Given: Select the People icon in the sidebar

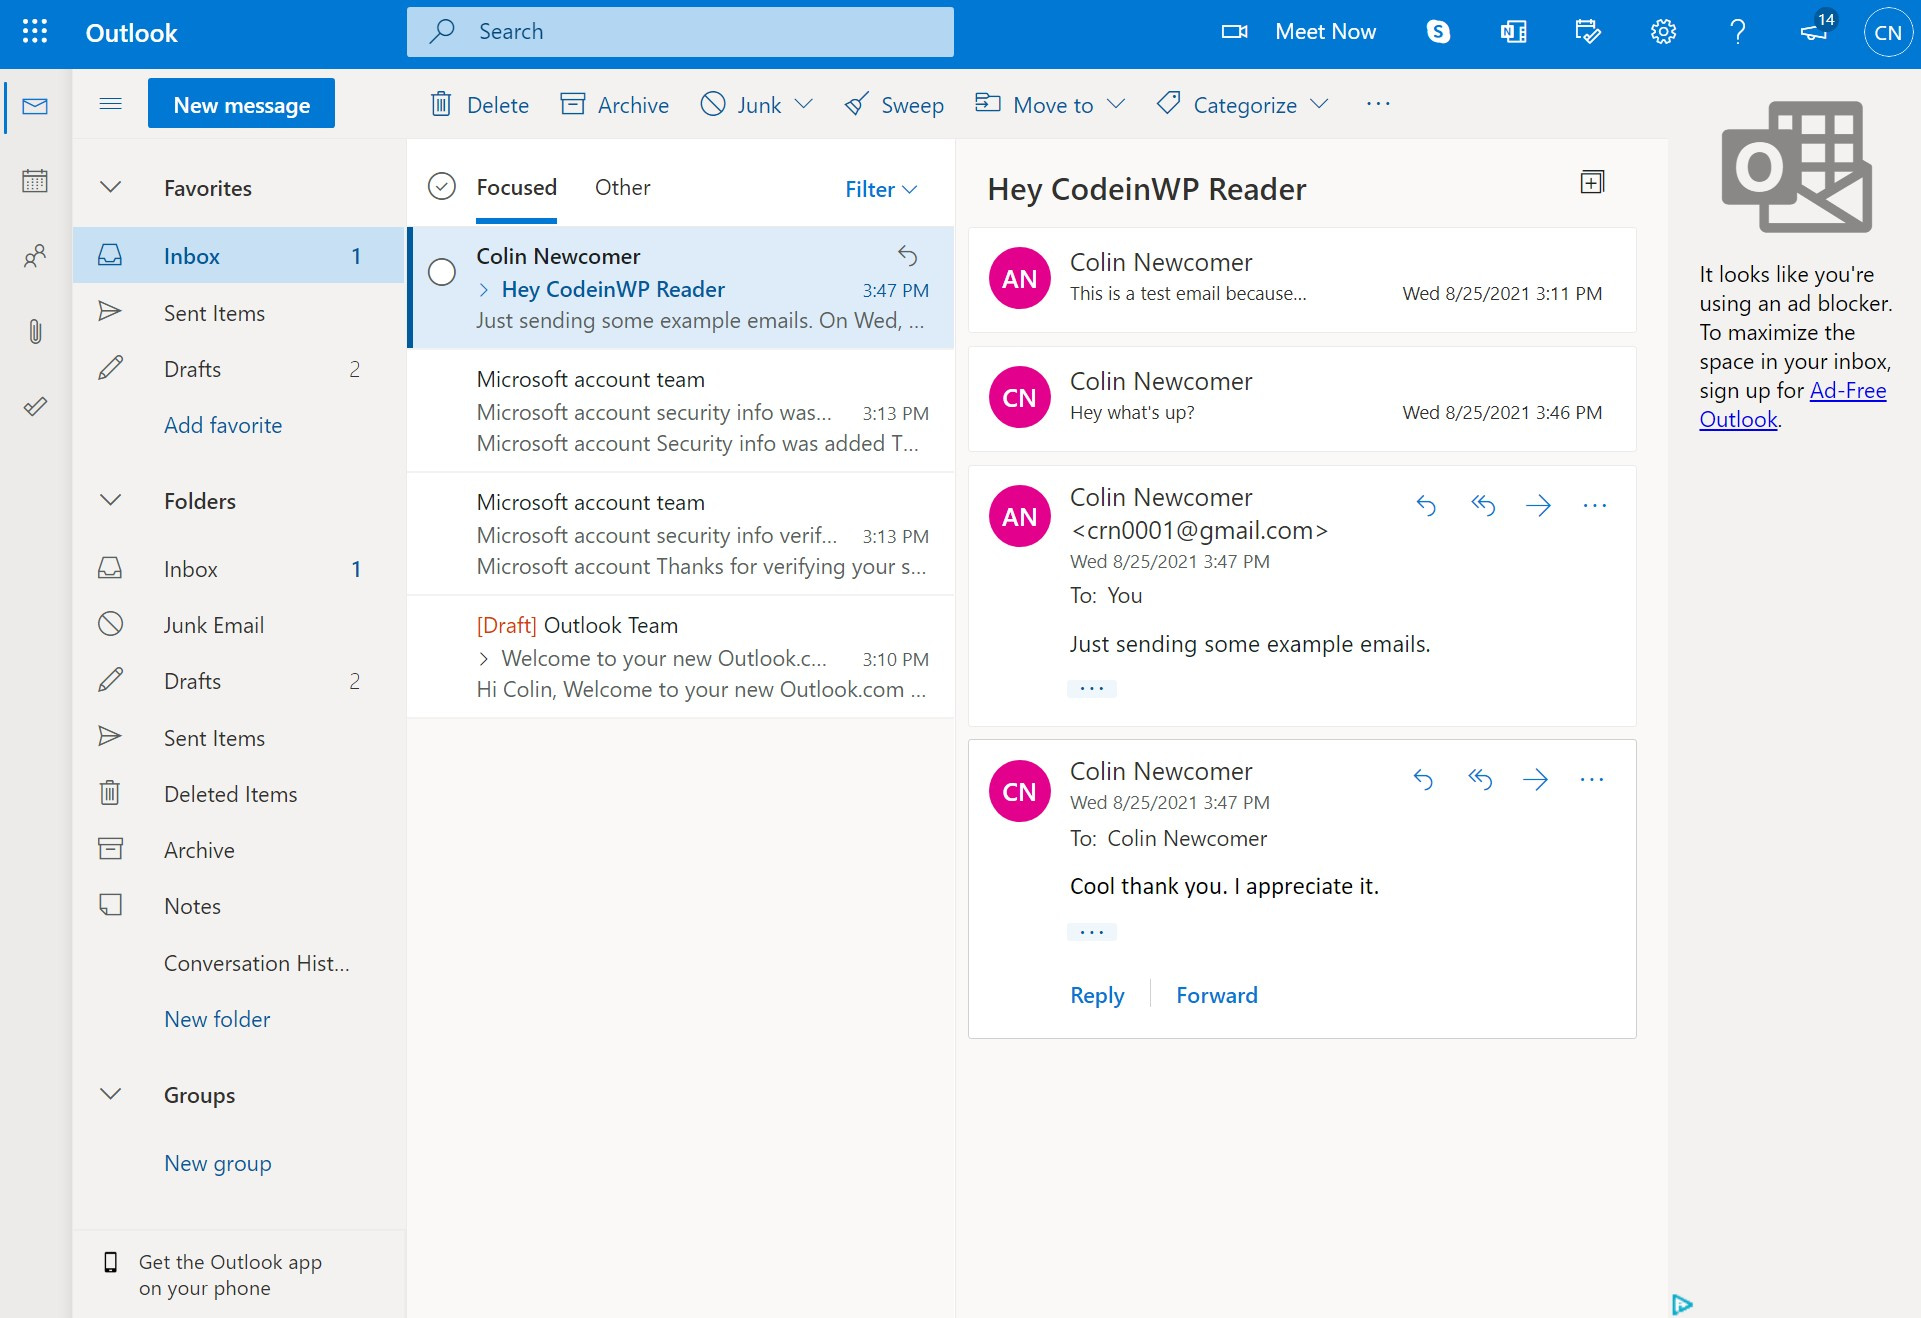Looking at the screenshot, I should [x=35, y=256].
